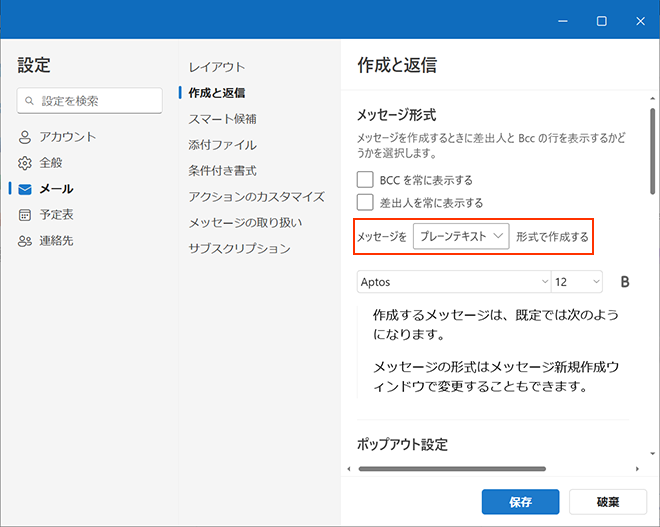
Task: Go to 添付ファイル settings
Action: (222, 145)
